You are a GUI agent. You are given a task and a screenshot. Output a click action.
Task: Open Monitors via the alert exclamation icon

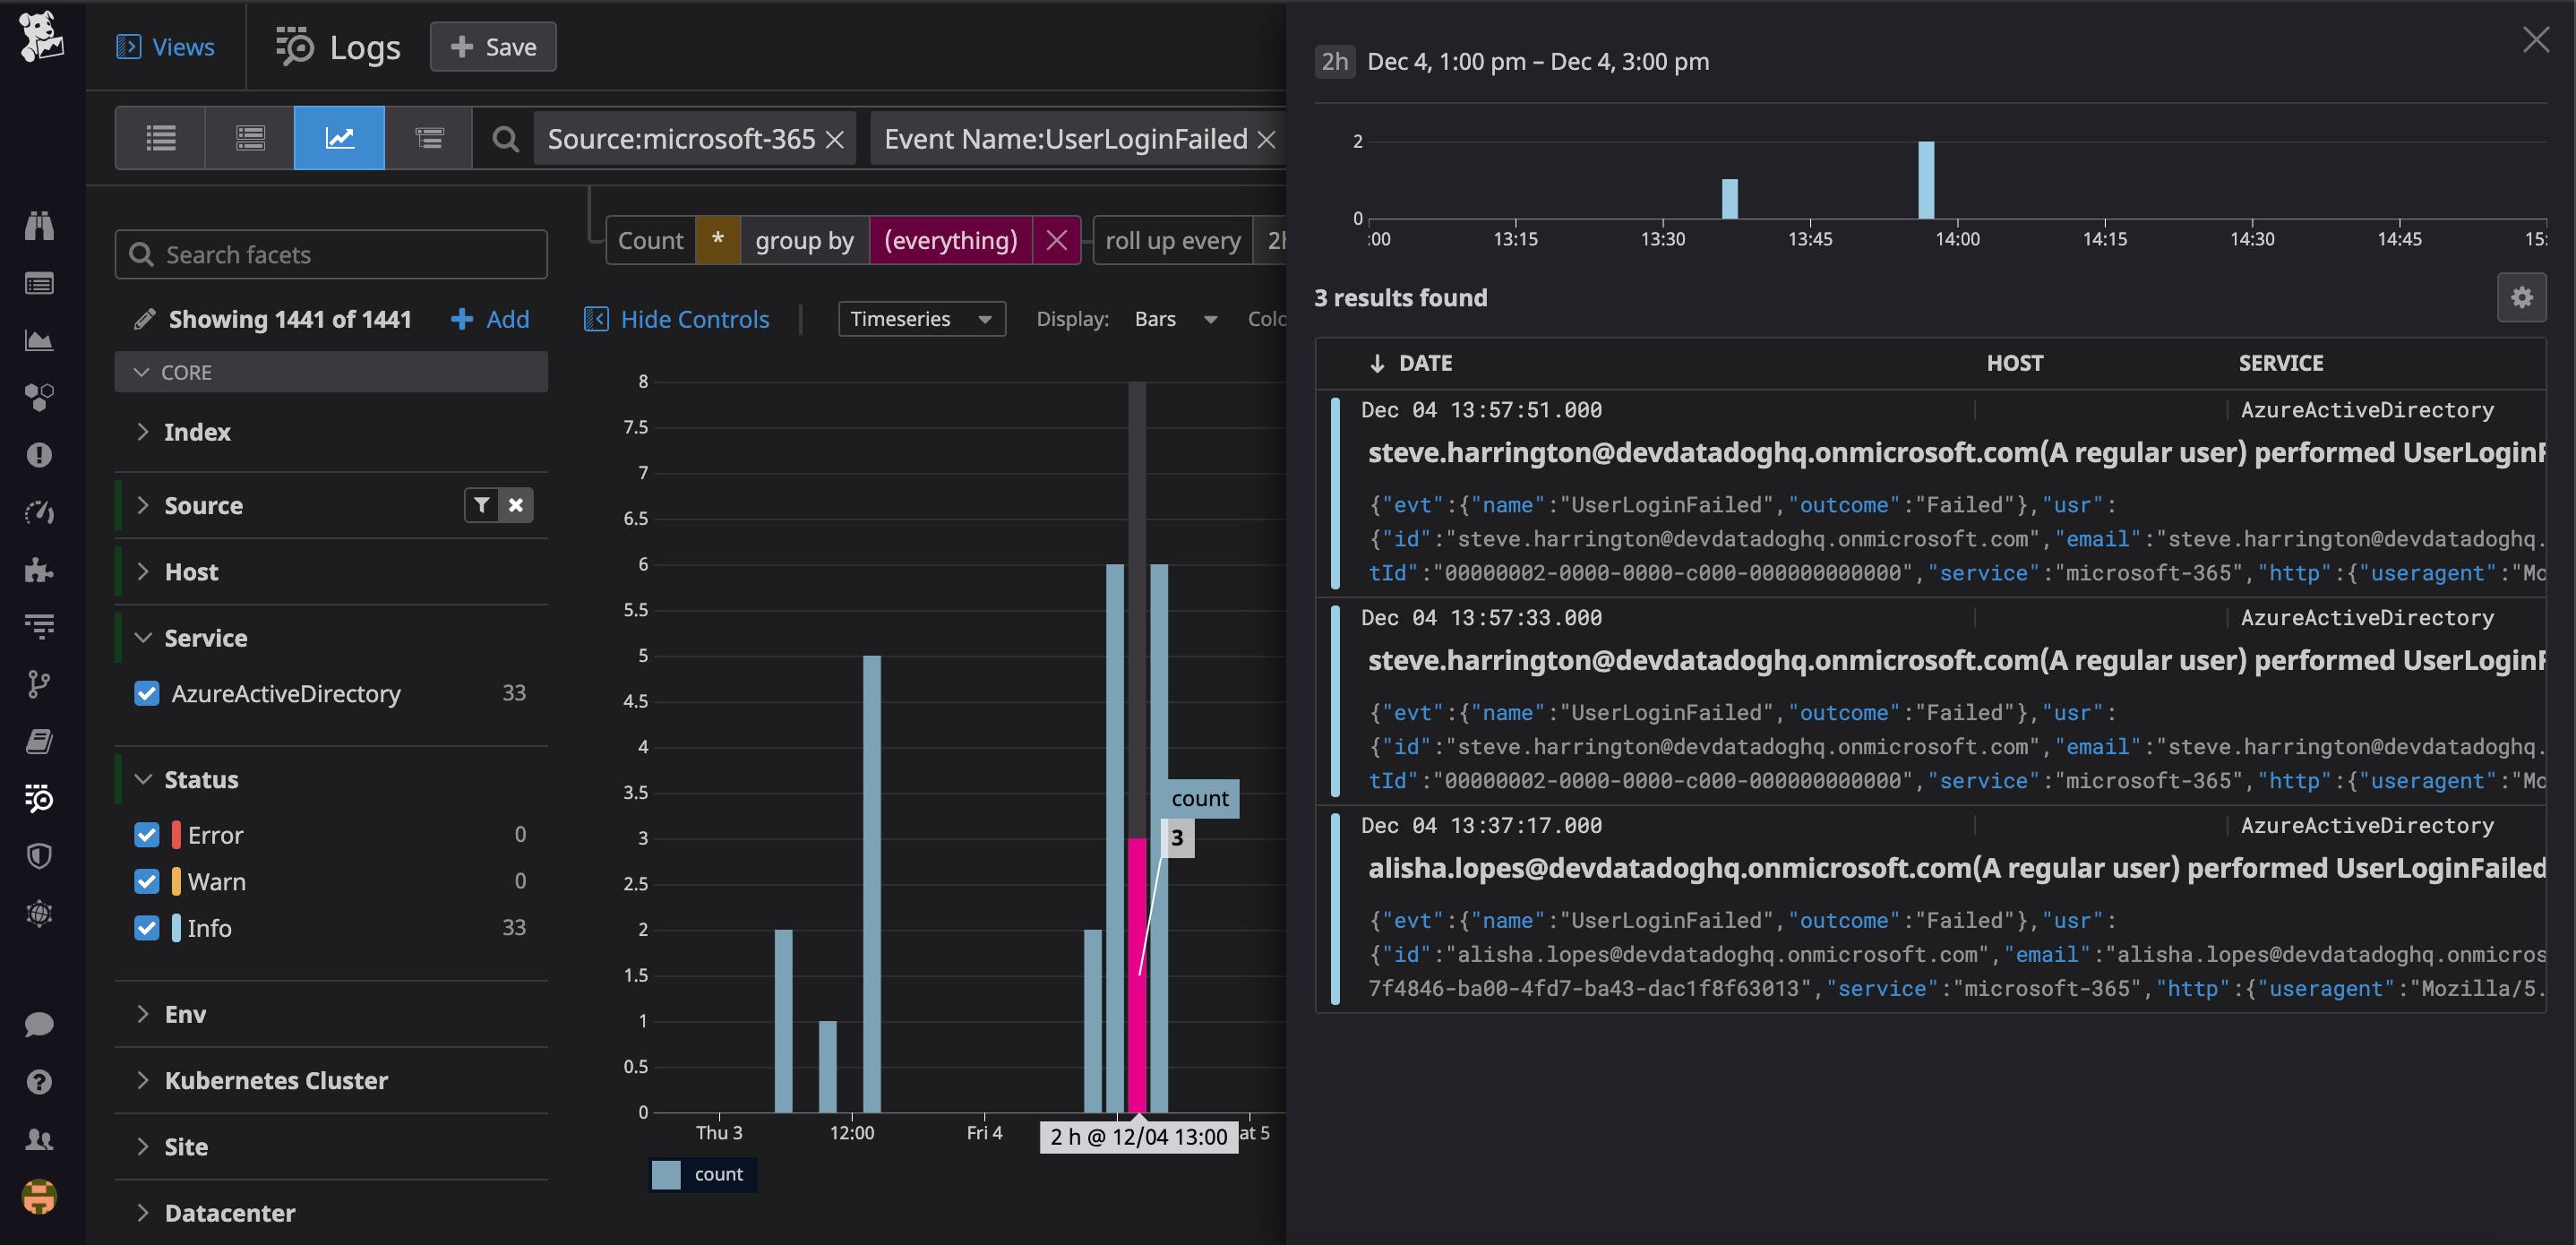pyautogui.click(x=39, y=454)
